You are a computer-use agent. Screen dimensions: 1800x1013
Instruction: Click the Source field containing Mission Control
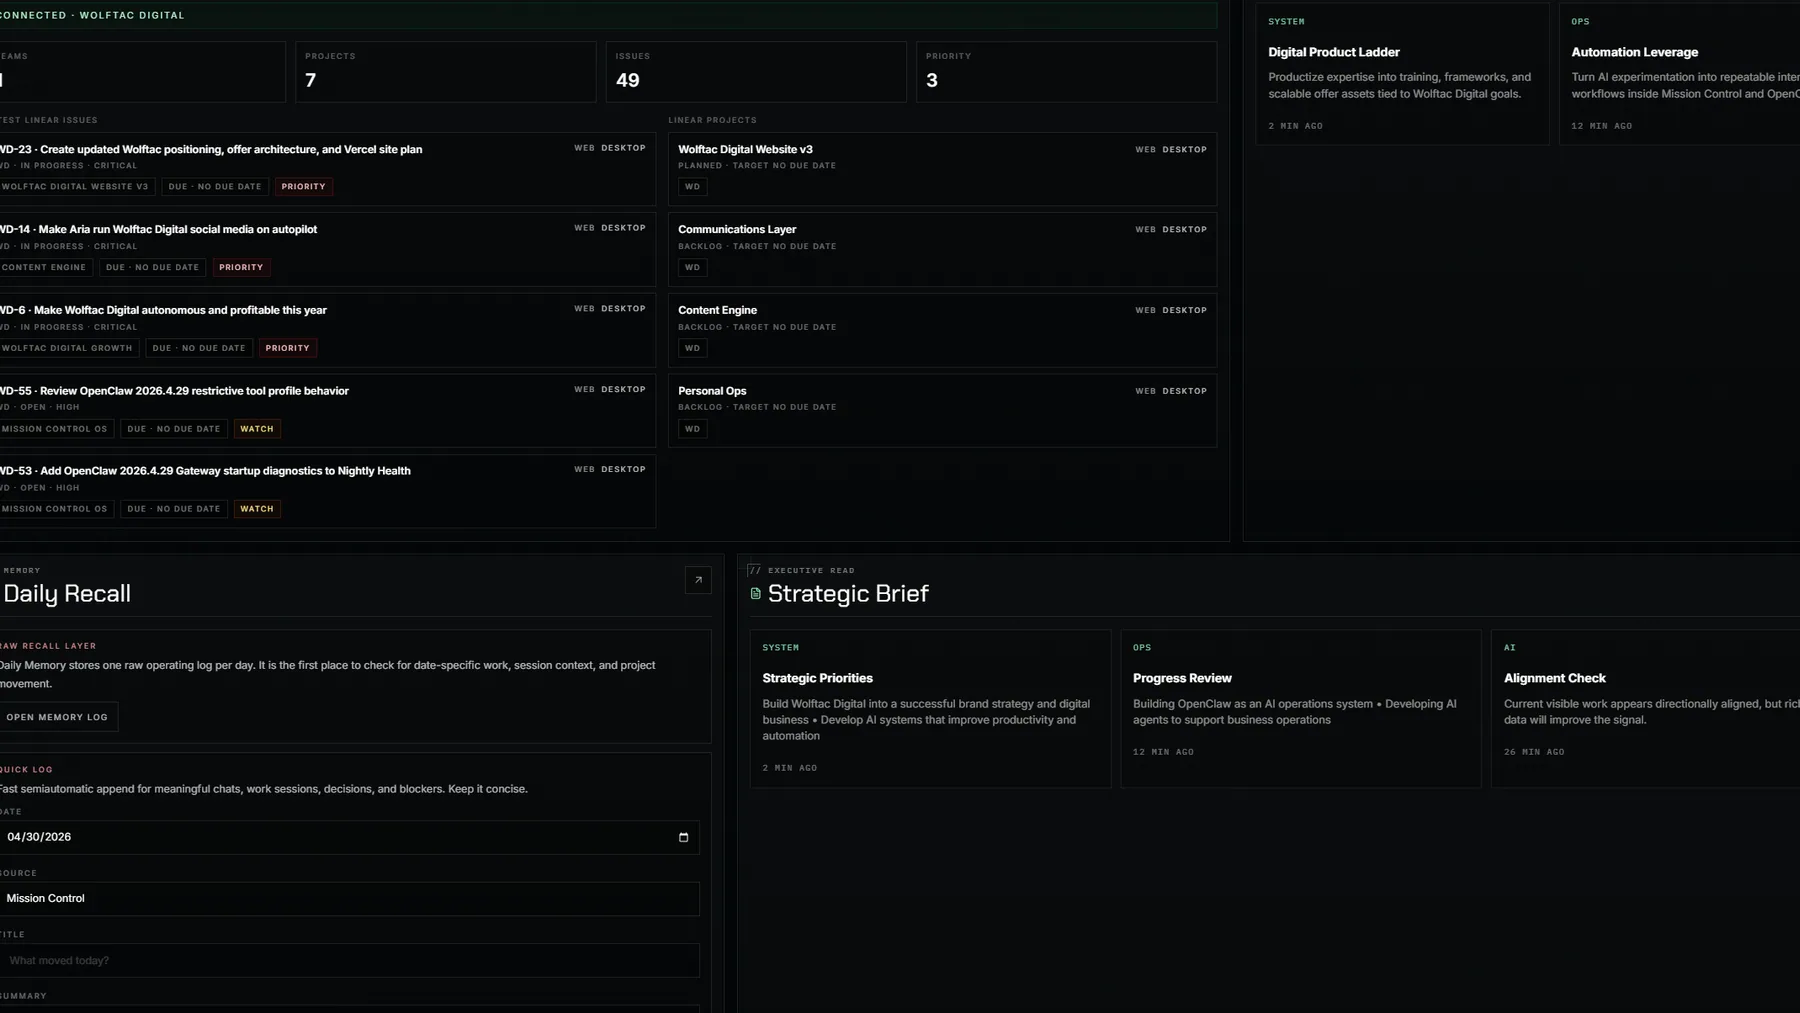pos(348,898)
